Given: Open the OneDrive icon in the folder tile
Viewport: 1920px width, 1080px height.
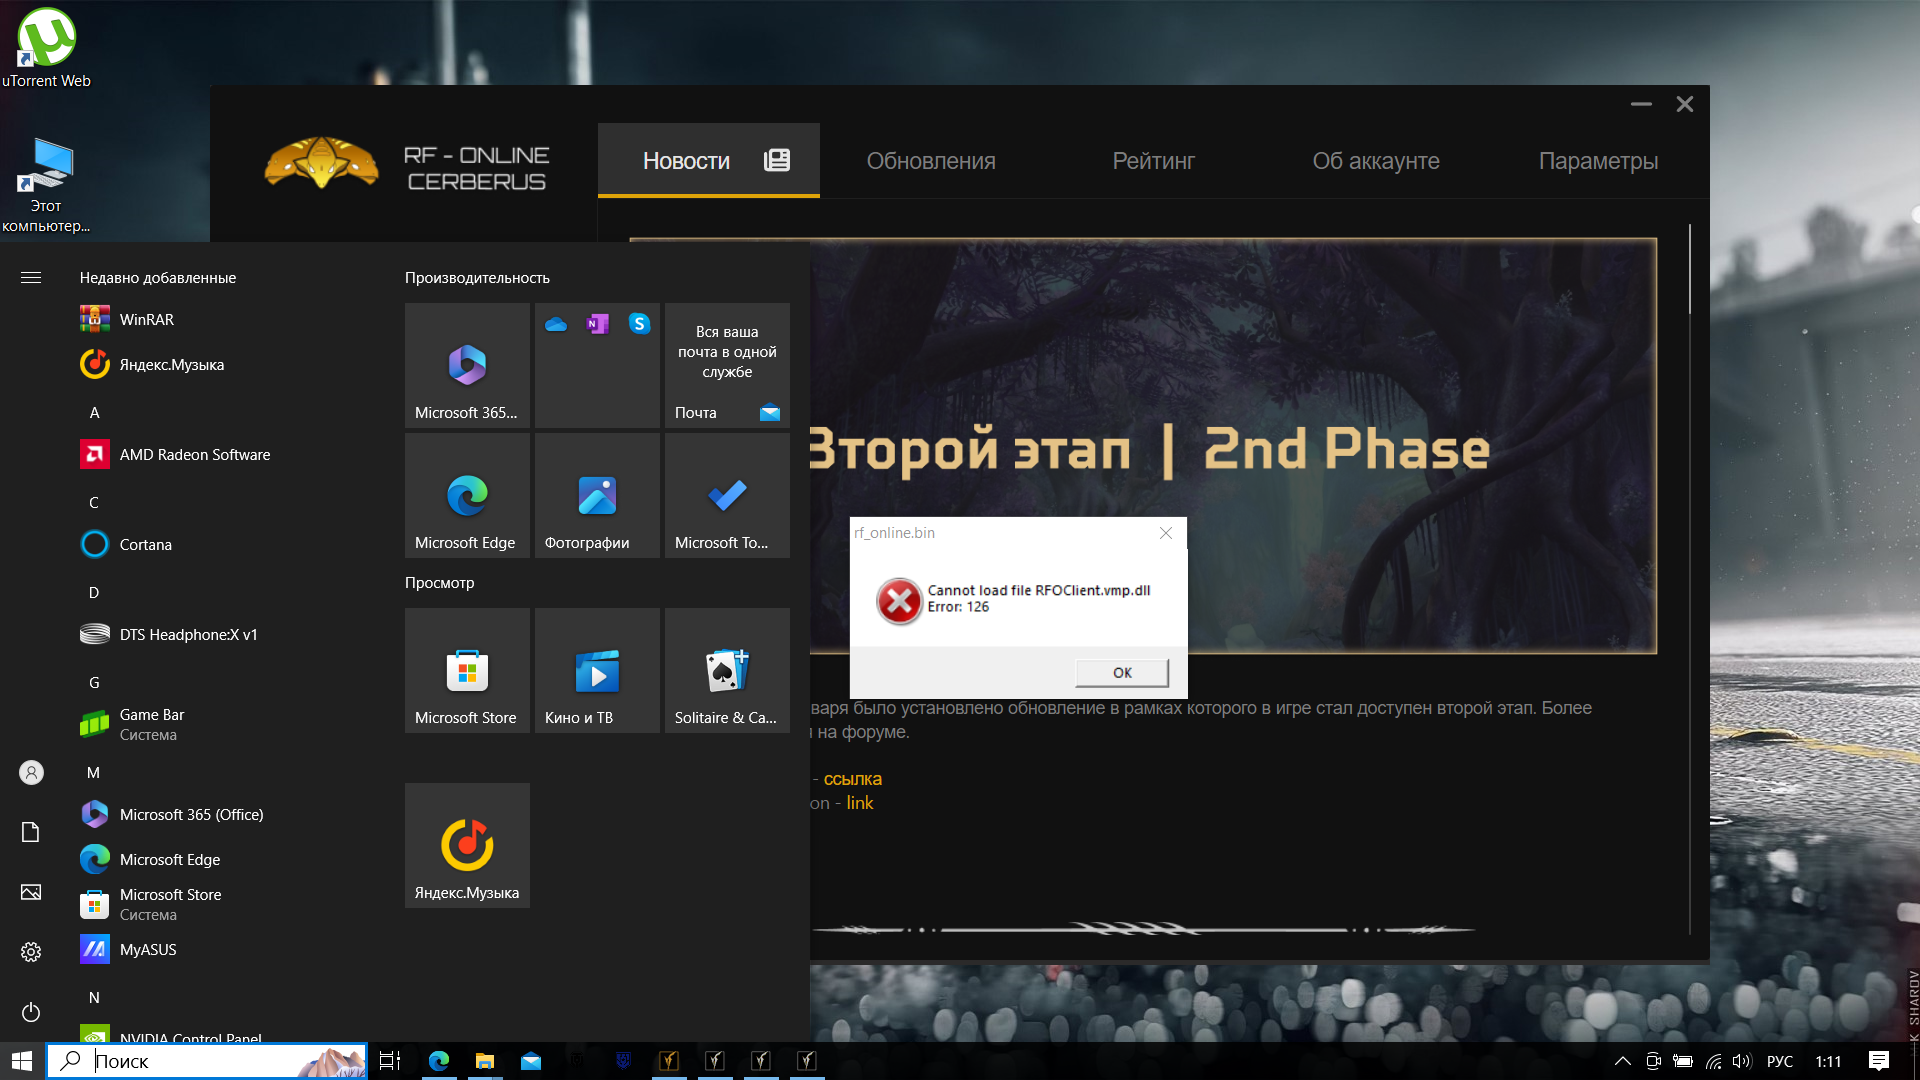Looking at the screenshot, I should (x=556, y=324).
